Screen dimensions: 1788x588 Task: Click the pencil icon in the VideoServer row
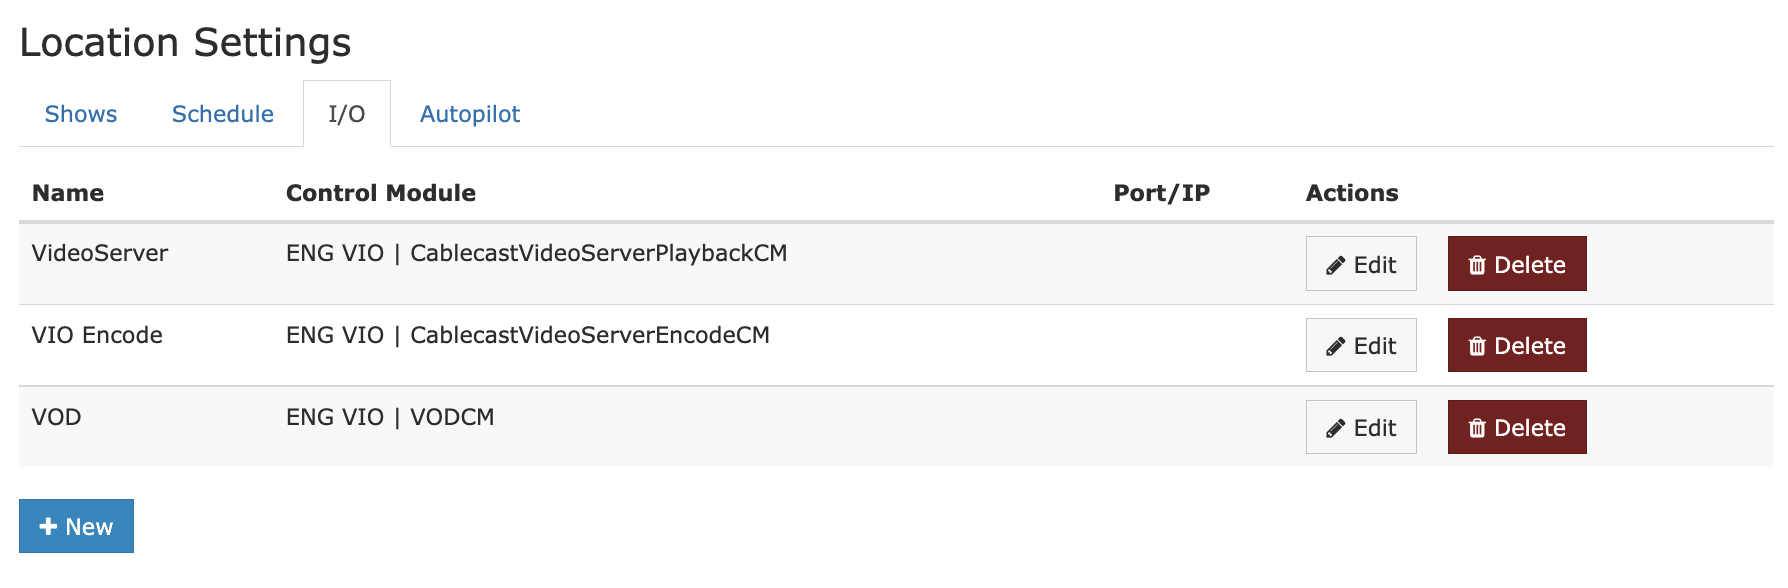[1335, 265]
